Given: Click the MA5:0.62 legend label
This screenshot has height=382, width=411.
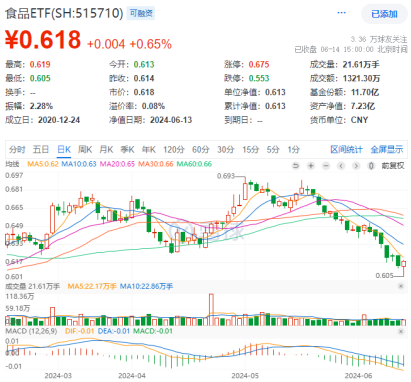Looking at the screenshot, I should [x=43, y=164].
